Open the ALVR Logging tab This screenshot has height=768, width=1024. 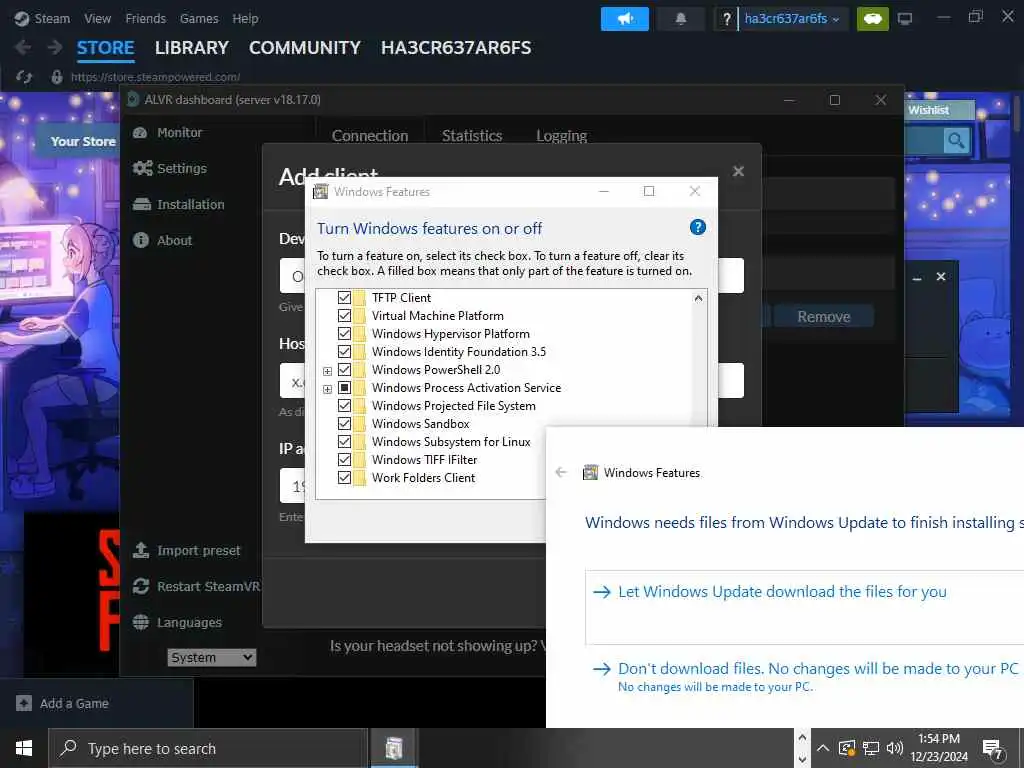[562, 136]
